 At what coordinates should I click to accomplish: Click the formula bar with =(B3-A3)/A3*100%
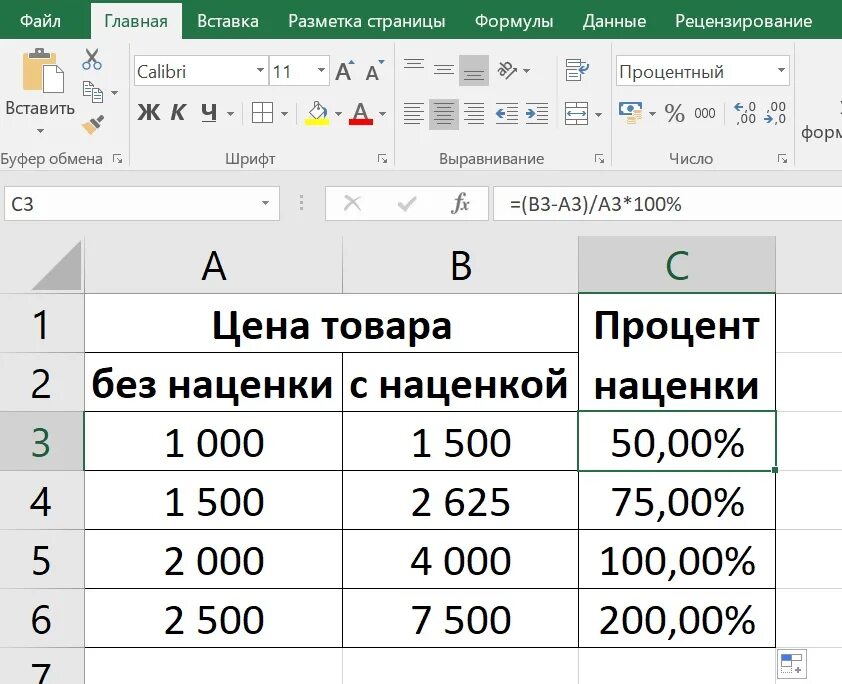click(667, 203)
